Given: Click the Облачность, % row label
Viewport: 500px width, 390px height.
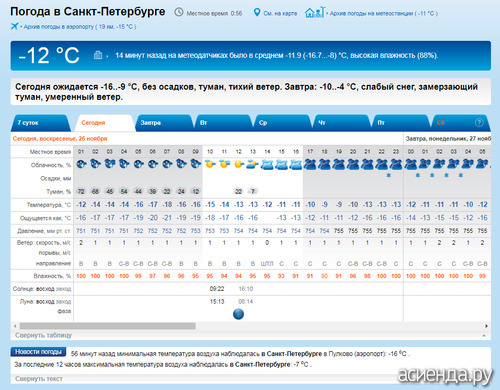Looking at the screenshot, I should 51,165.
